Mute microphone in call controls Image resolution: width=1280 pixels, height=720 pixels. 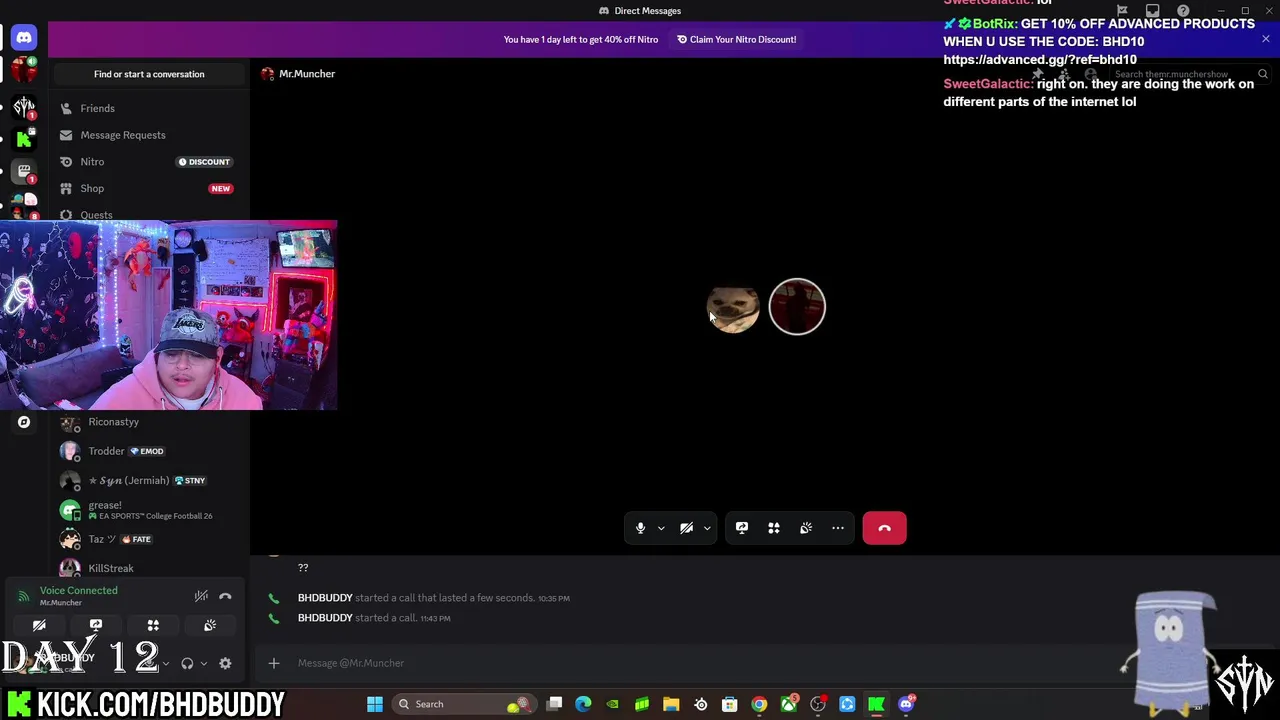[641, 528]
